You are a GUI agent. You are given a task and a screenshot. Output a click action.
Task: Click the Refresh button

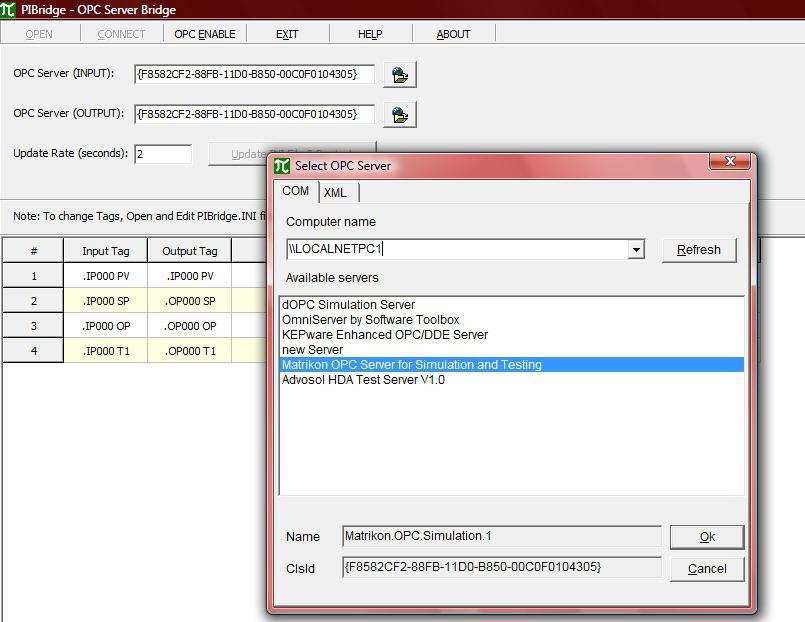pos(699,250)
